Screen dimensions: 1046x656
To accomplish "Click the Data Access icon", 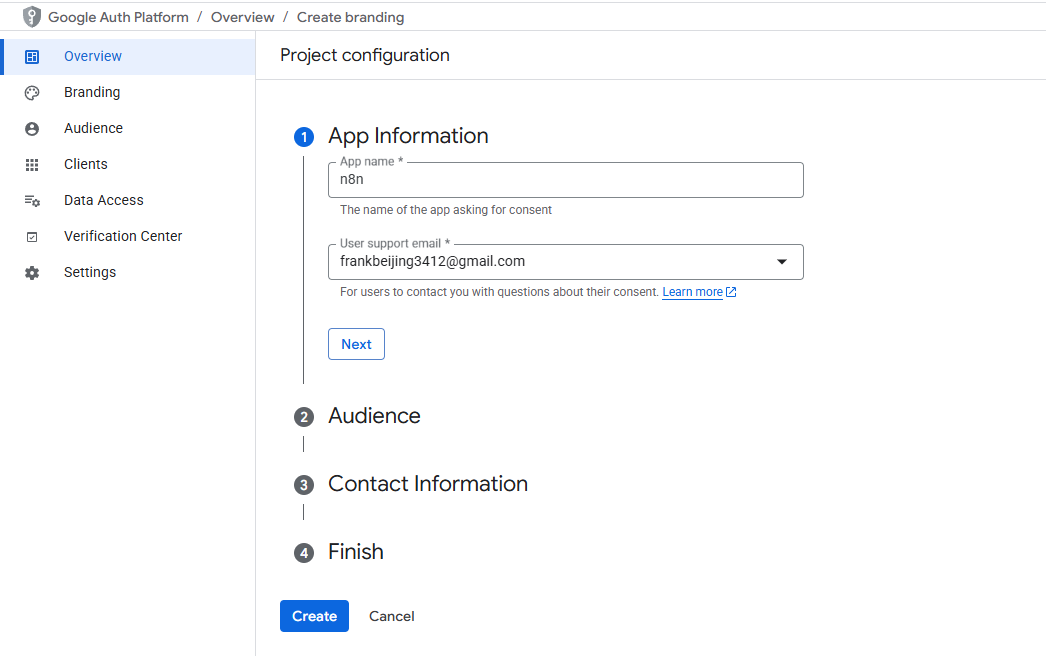I will pyautogui.click(x=32, y=201).
